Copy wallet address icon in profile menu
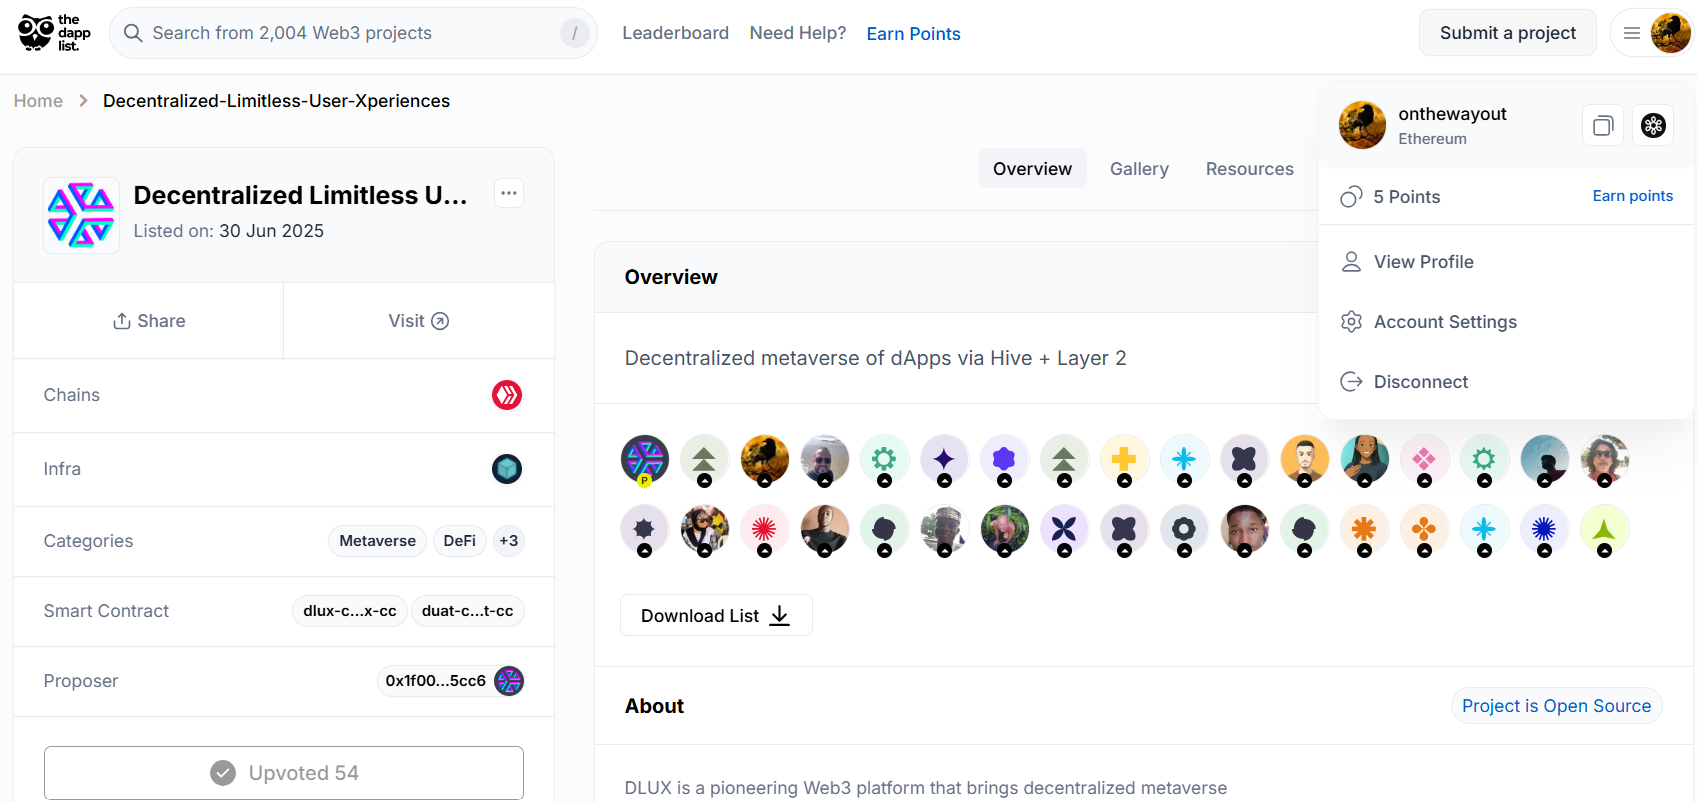 tap(1603, 125)
